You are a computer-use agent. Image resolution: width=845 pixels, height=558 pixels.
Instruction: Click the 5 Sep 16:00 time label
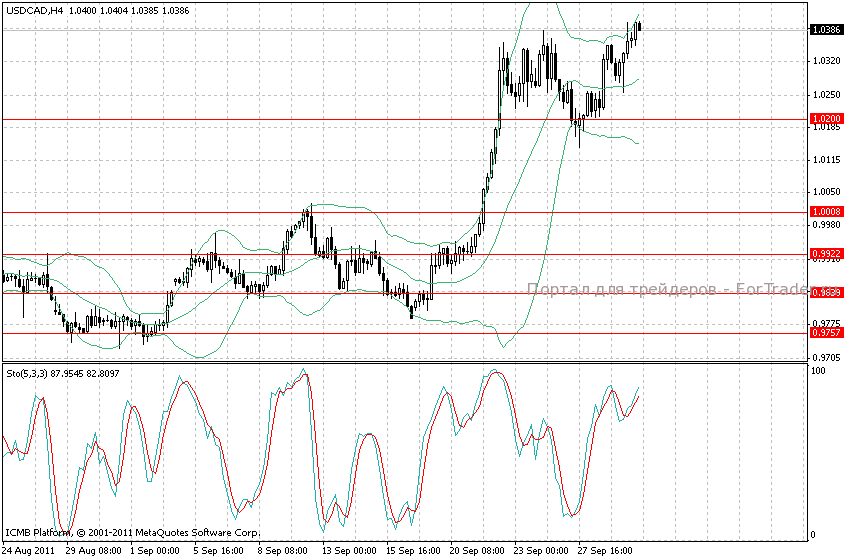coord(218,551)
